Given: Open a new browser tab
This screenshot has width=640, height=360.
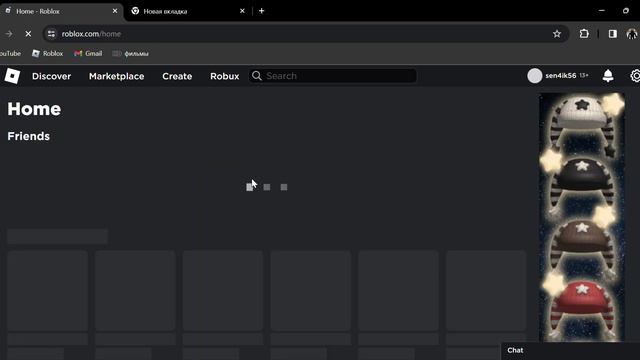Looking at the screenshot, I should click(262, 11).
